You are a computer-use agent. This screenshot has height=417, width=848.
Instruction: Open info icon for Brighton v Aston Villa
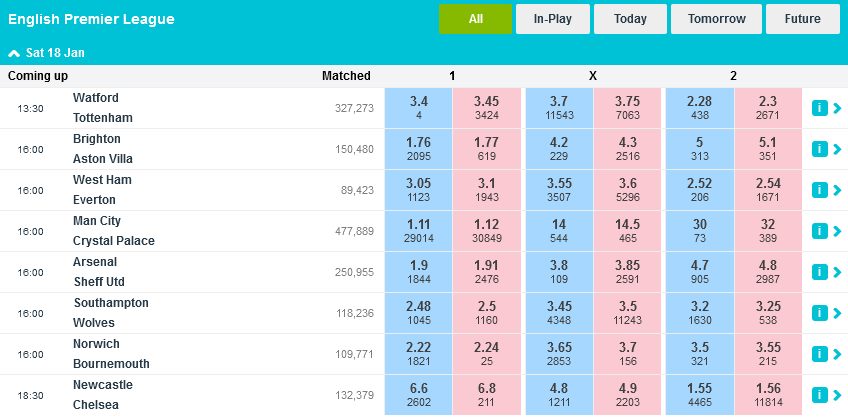pos(819,149)
